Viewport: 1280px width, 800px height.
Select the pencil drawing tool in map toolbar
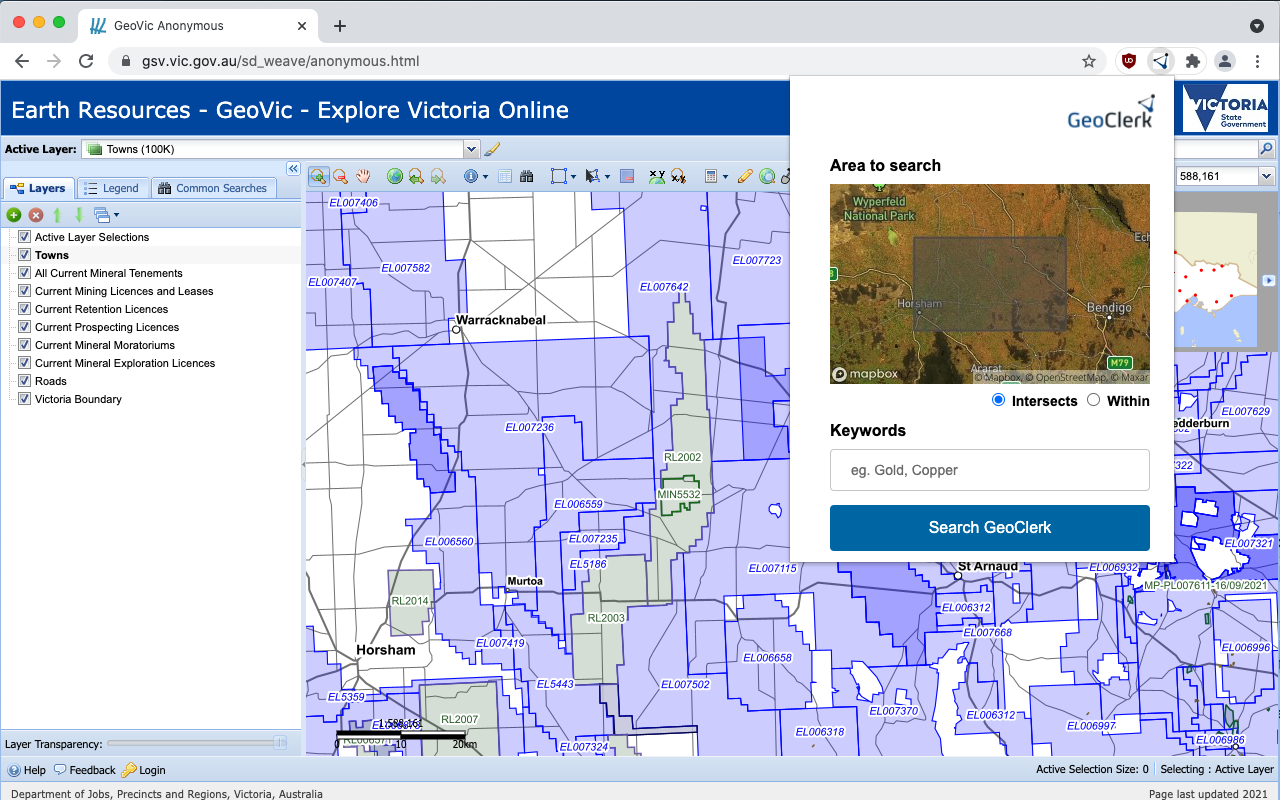tap(745, 176)
